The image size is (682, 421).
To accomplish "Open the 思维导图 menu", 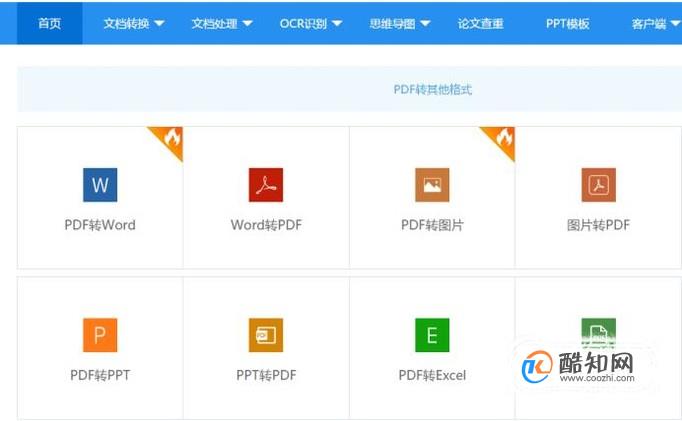I will [399, 23].
